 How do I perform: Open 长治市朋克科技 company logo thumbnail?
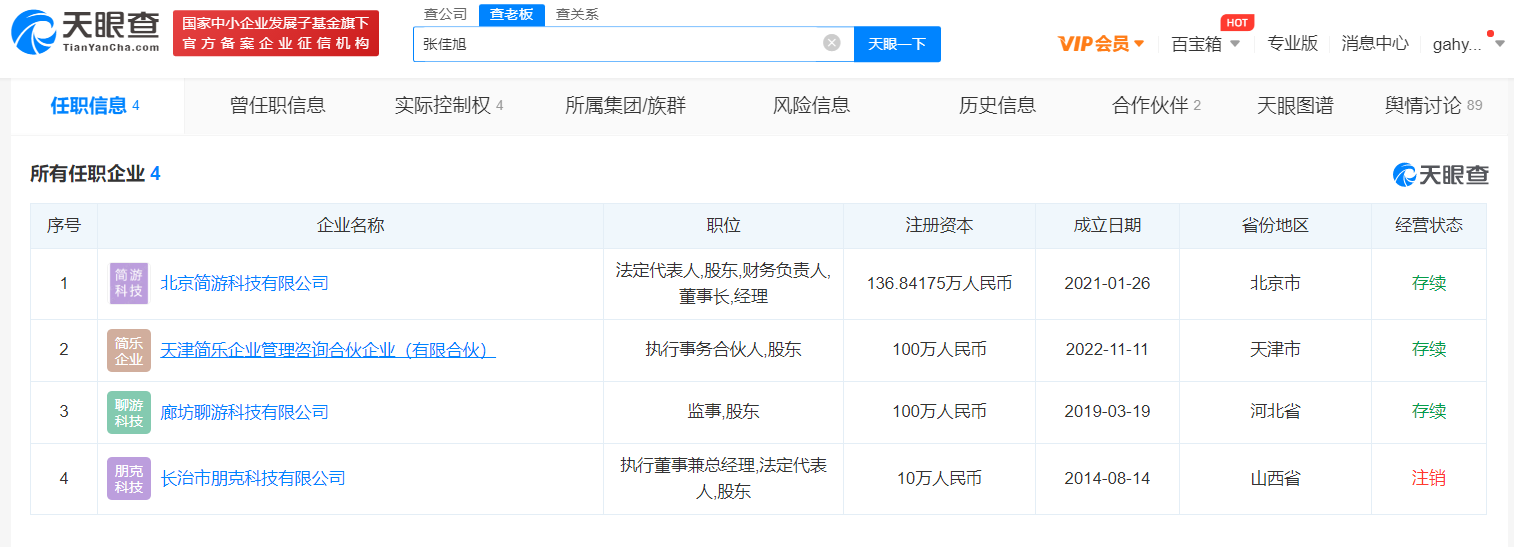pos(129,478)
